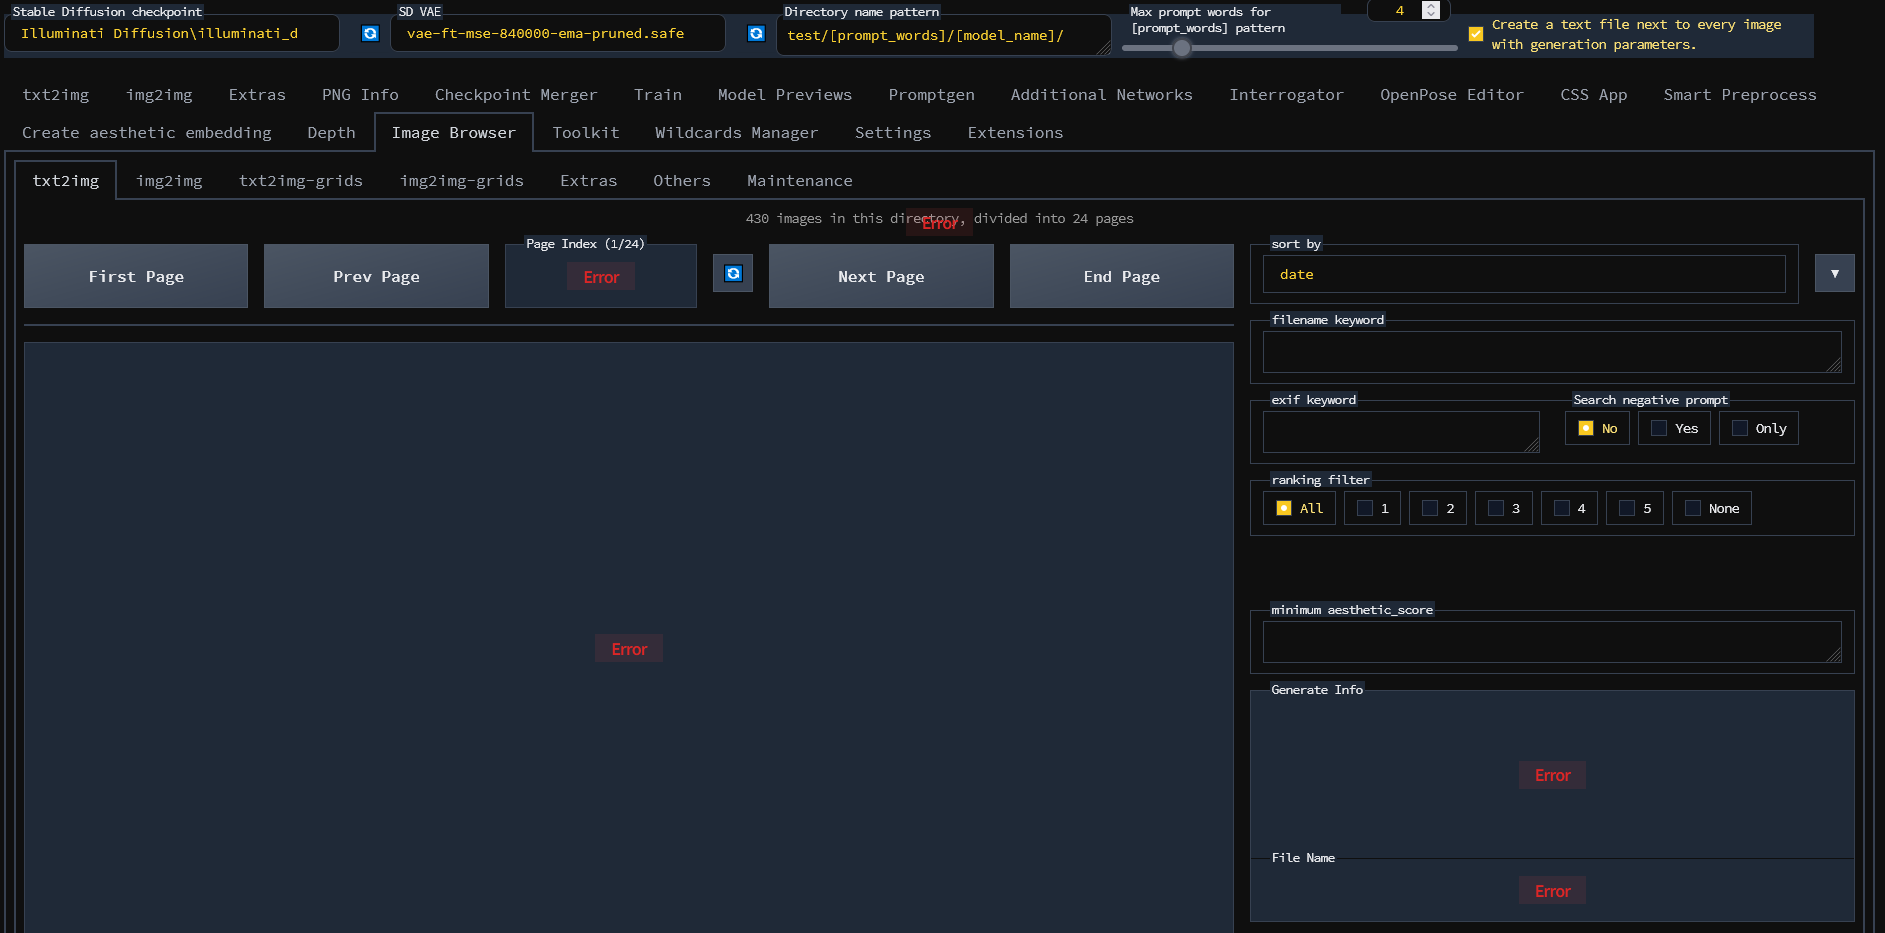
Task: Disable the create text file per image option
Action: tap(1476, 34)
